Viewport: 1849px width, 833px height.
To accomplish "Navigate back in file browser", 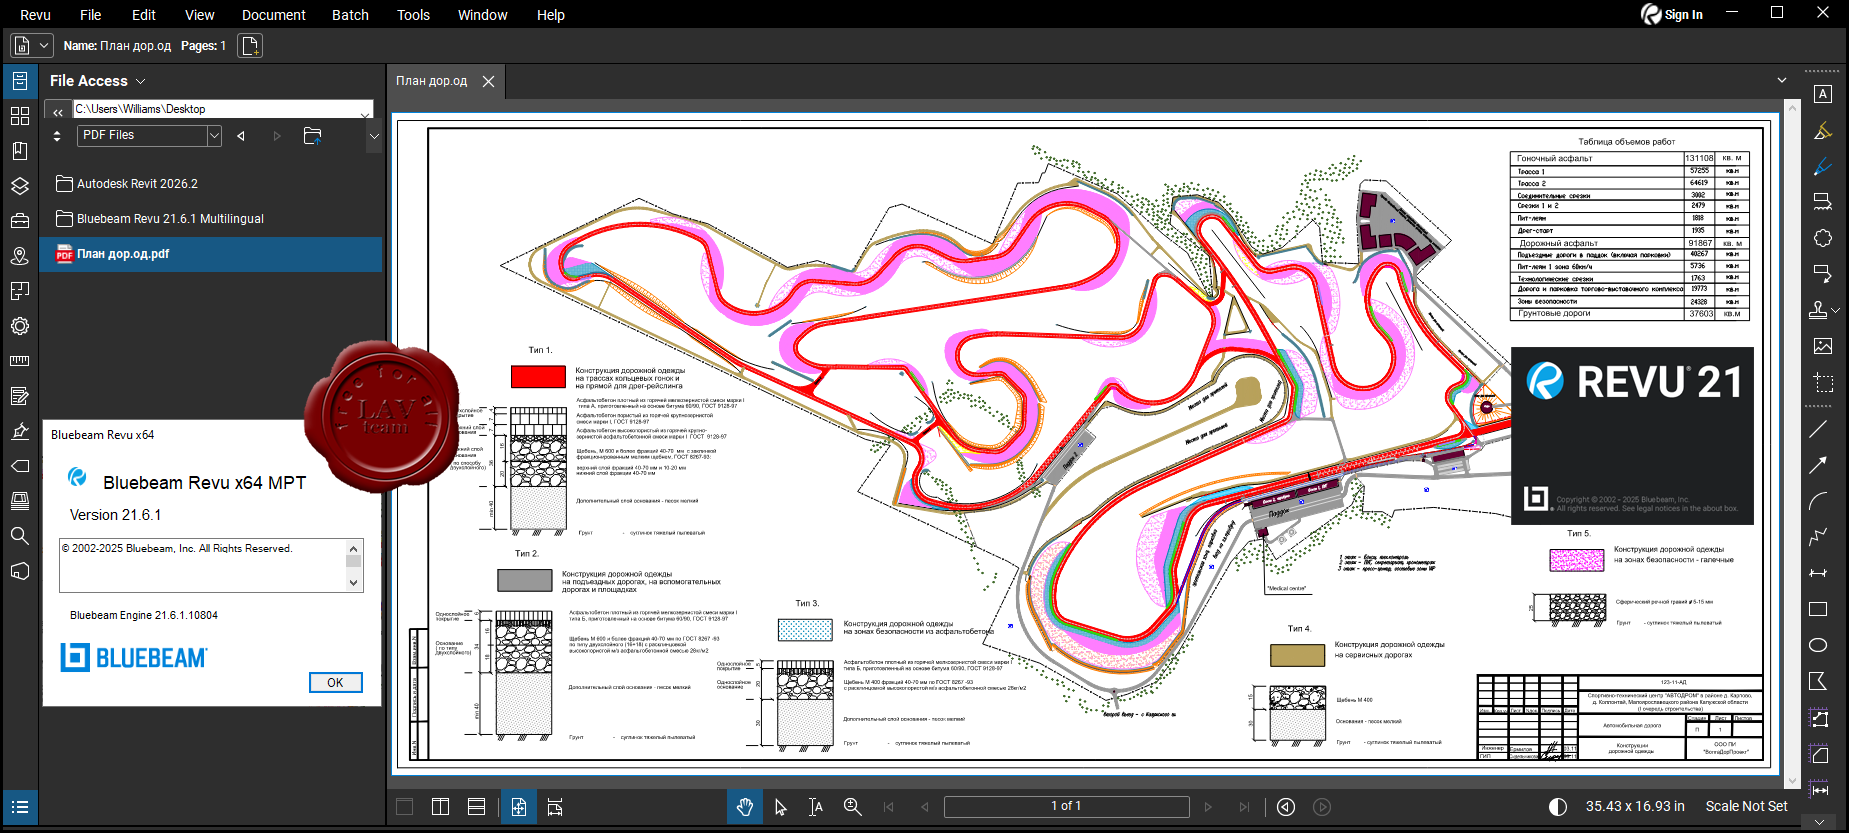I will click(x=241, y=136).
